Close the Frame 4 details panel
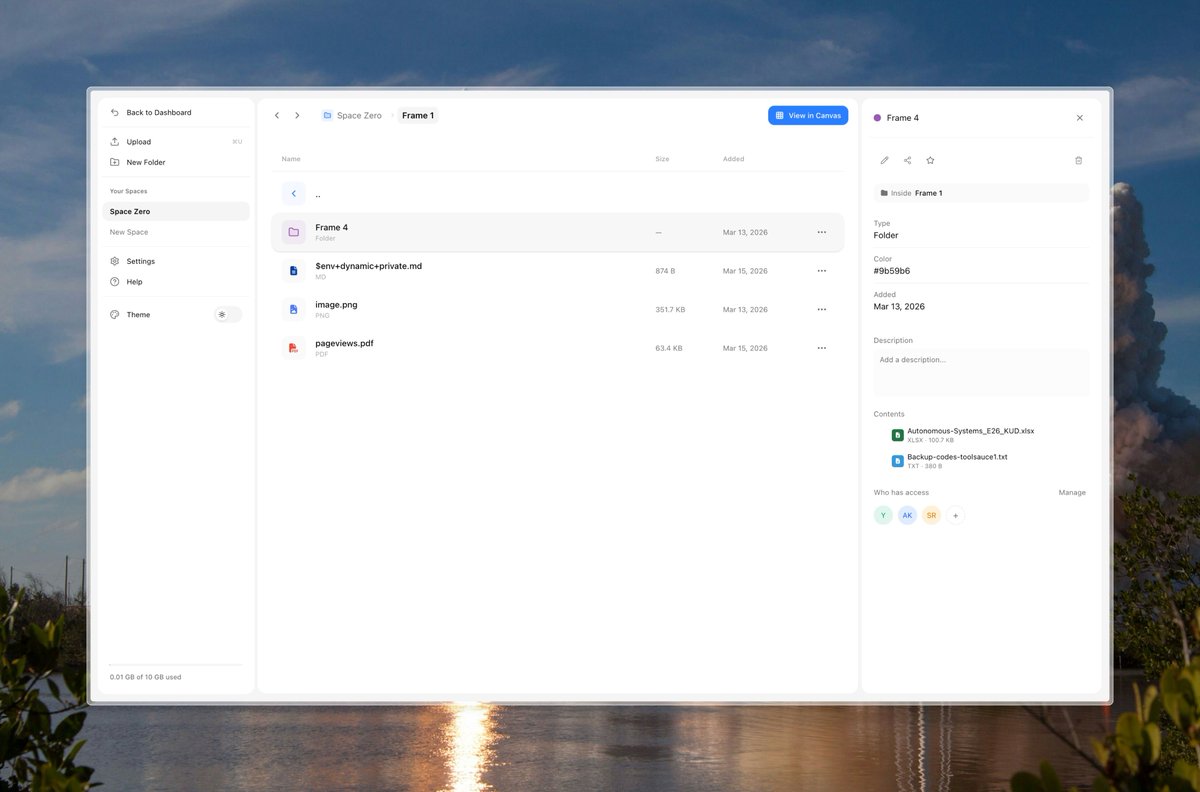1200x792 pixels. pos(1080,118)
